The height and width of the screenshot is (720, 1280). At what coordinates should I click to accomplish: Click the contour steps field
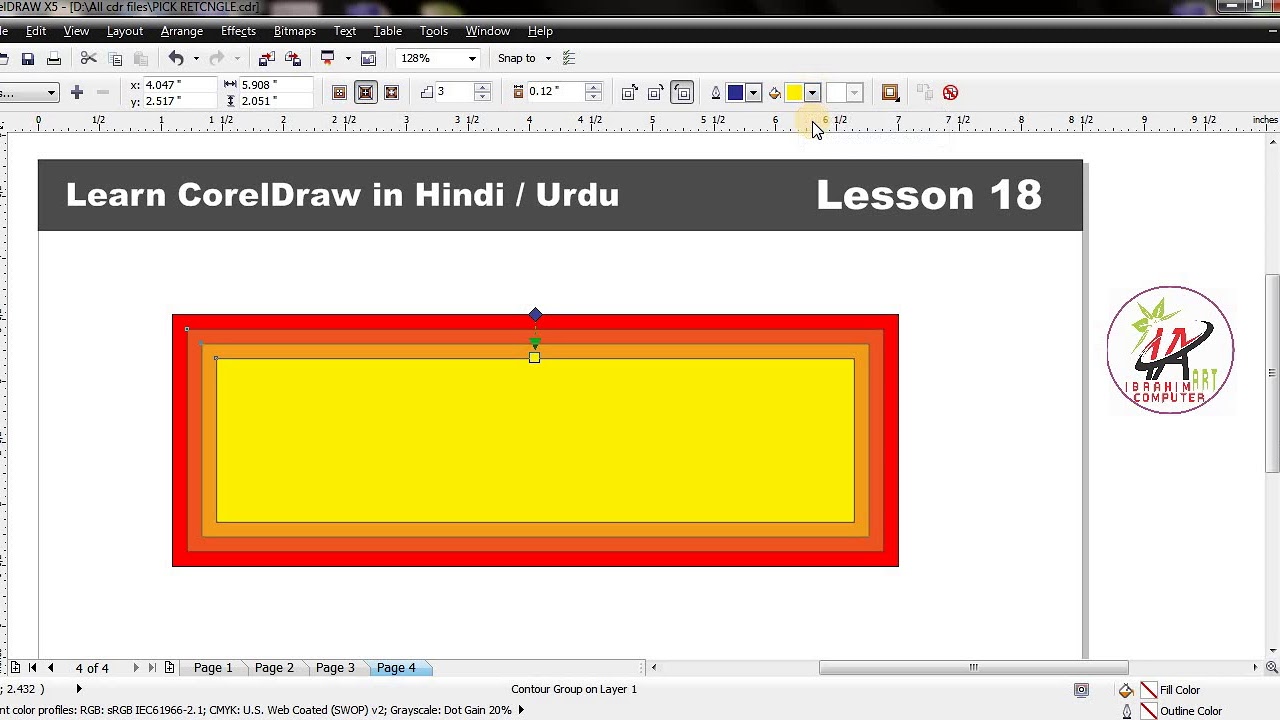pos(453,92)
